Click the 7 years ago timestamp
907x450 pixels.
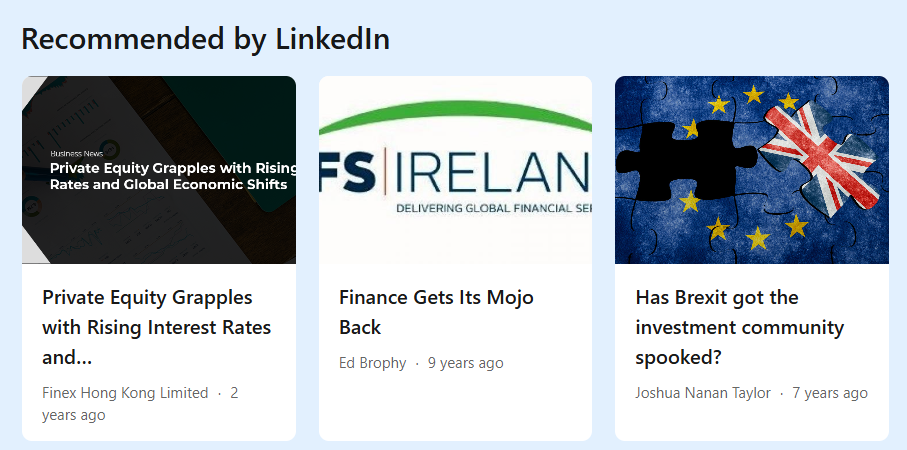click(x=830, y=393)
